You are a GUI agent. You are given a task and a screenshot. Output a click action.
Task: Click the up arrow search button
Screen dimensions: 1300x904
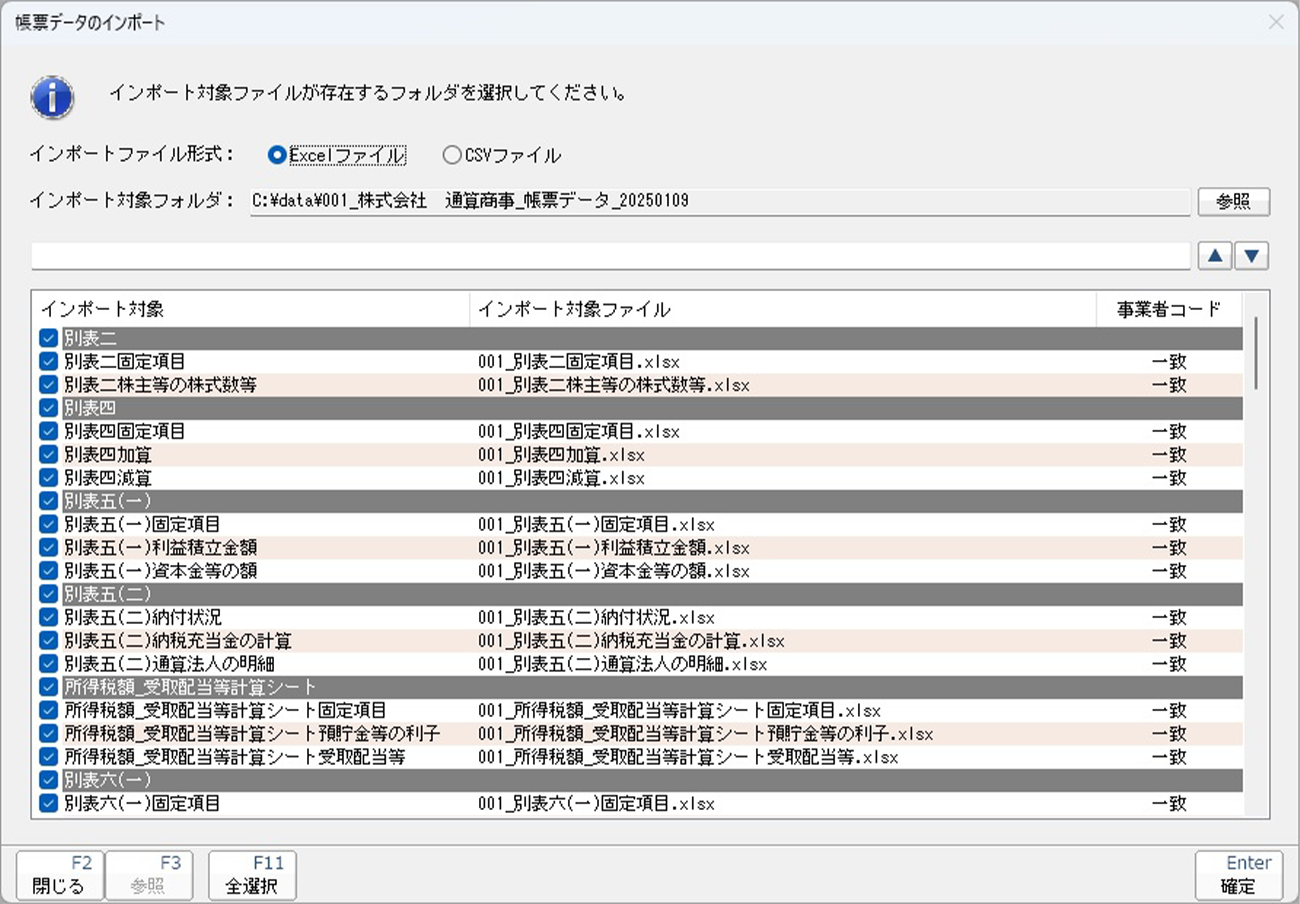click(1215, 256)
